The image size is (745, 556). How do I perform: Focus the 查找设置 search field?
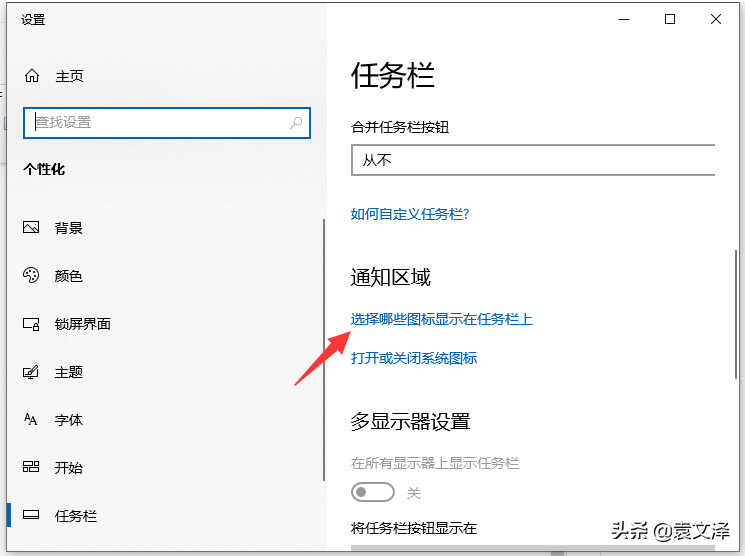167,123
